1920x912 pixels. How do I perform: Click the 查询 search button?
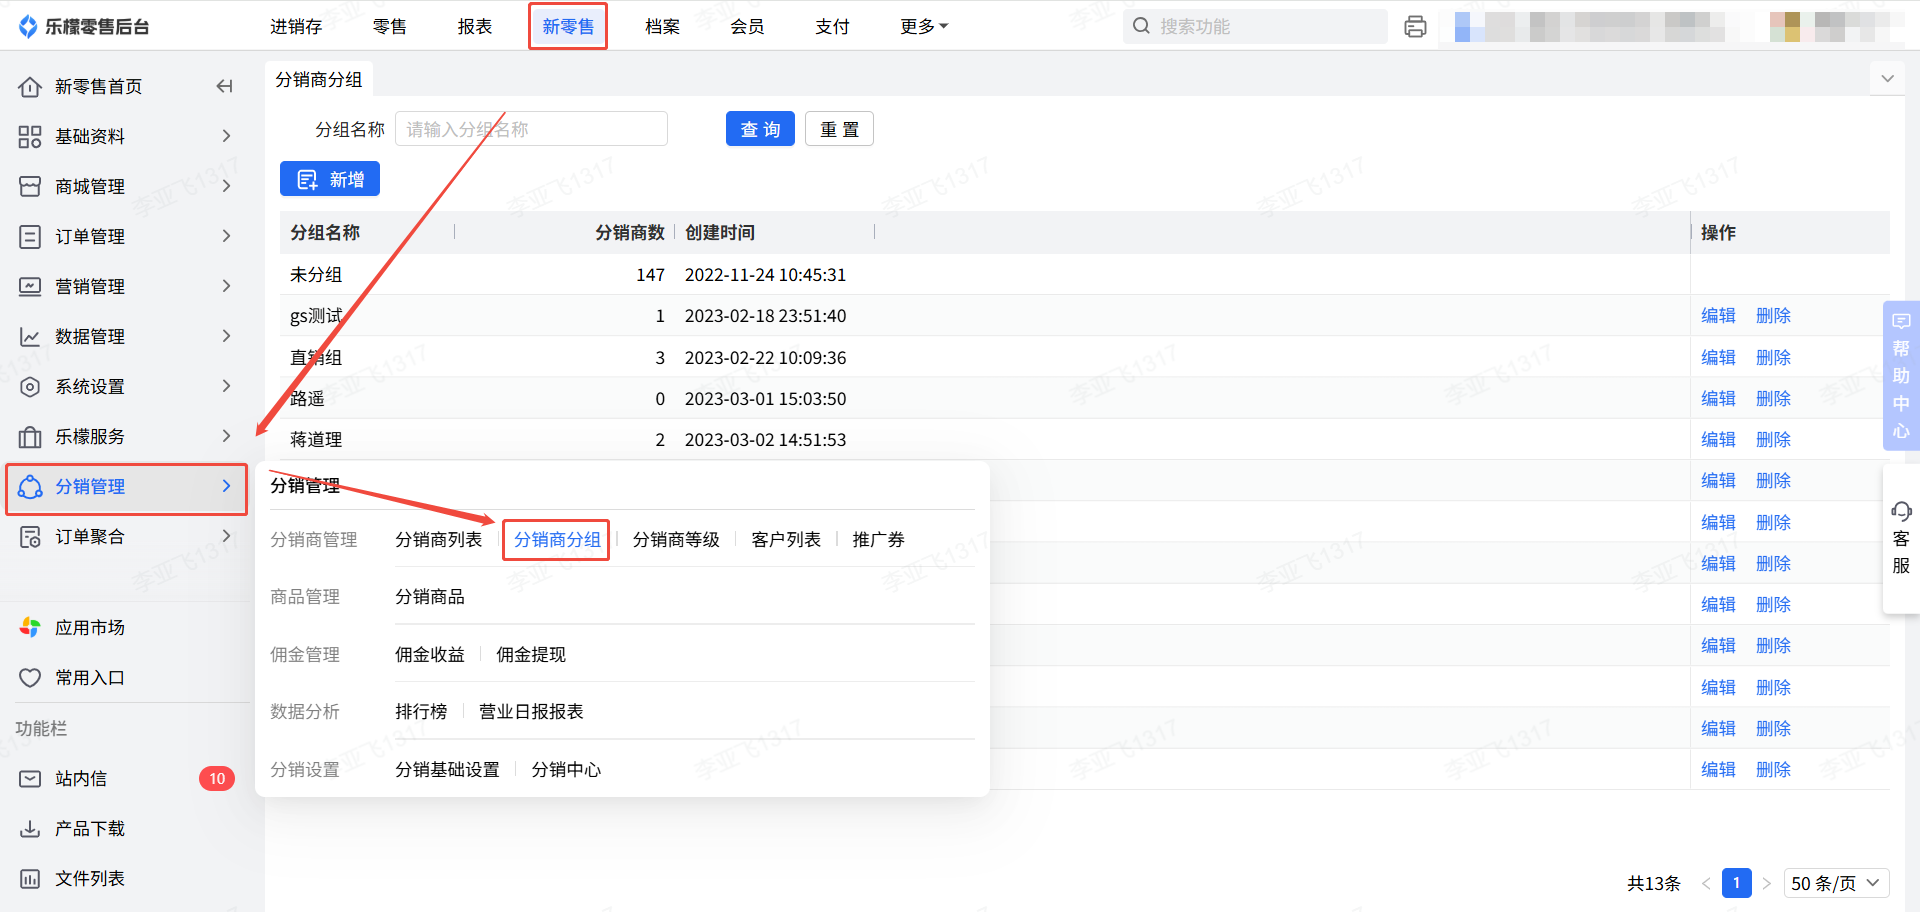point(760,129)
